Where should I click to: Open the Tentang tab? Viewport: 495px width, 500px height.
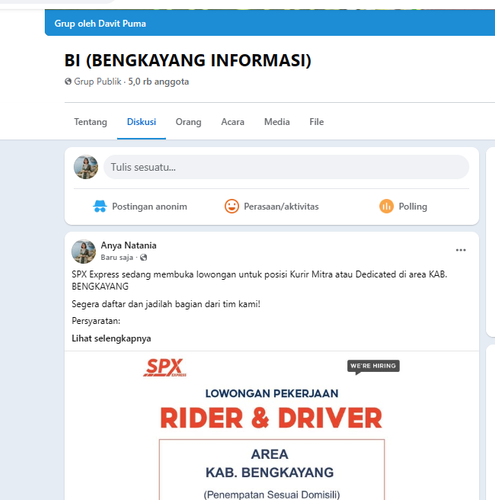click(x=90, y=122)
